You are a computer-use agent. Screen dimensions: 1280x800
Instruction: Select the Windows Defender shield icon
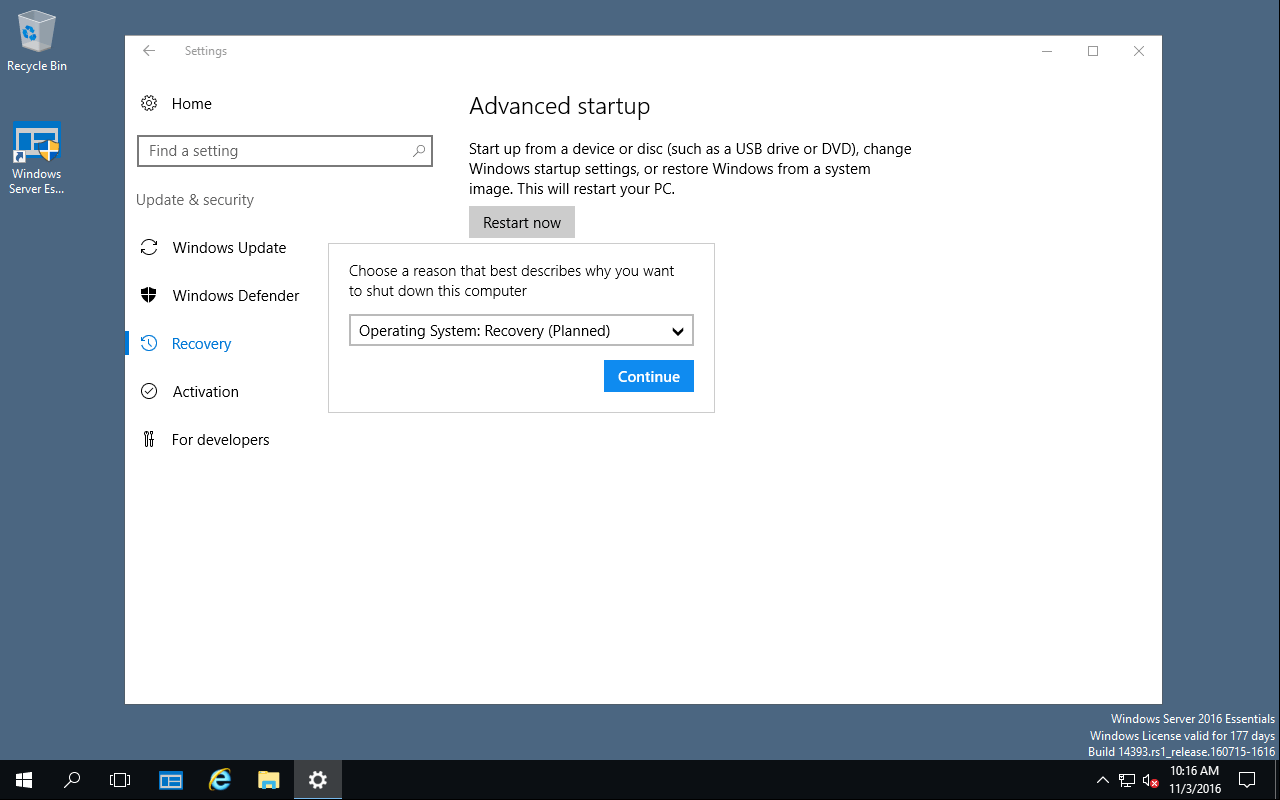point(149,295)
